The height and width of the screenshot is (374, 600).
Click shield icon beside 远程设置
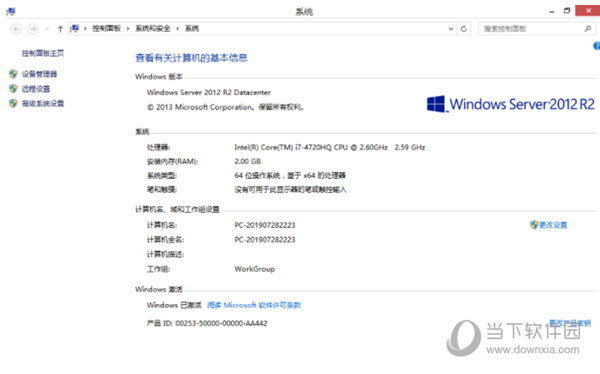tap(13, 88)
